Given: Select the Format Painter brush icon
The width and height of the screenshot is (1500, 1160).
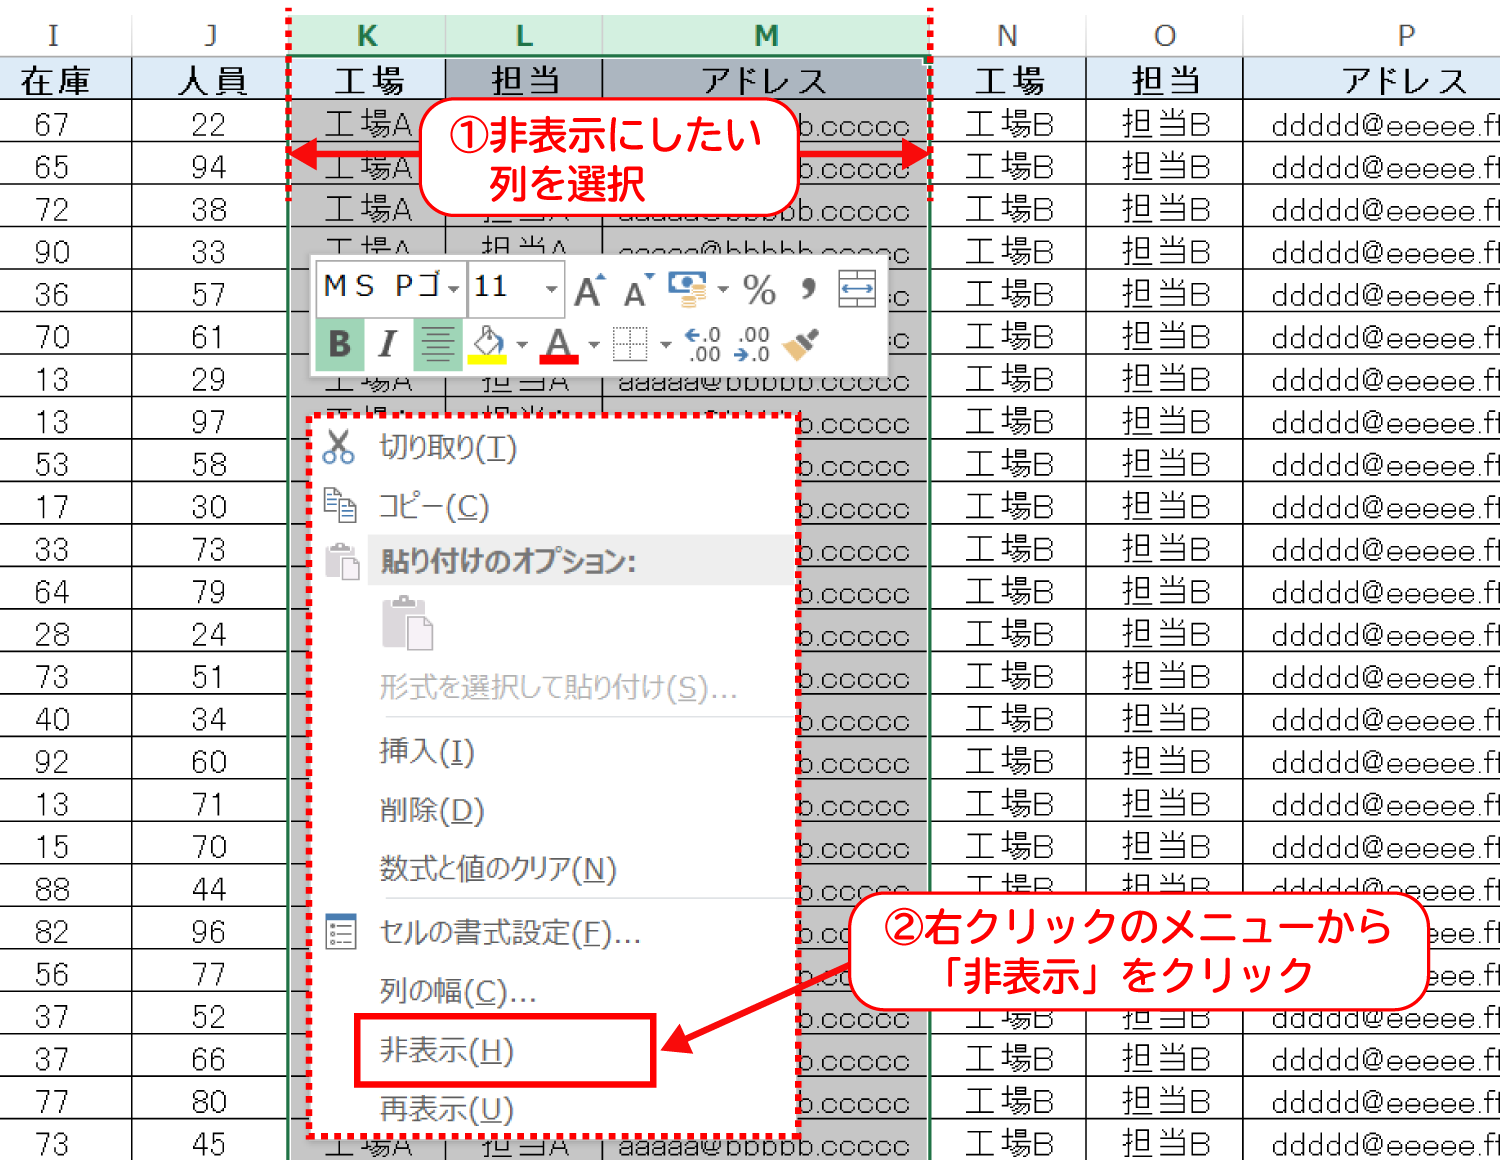Looking at the screenshot, I should point(801,342).
